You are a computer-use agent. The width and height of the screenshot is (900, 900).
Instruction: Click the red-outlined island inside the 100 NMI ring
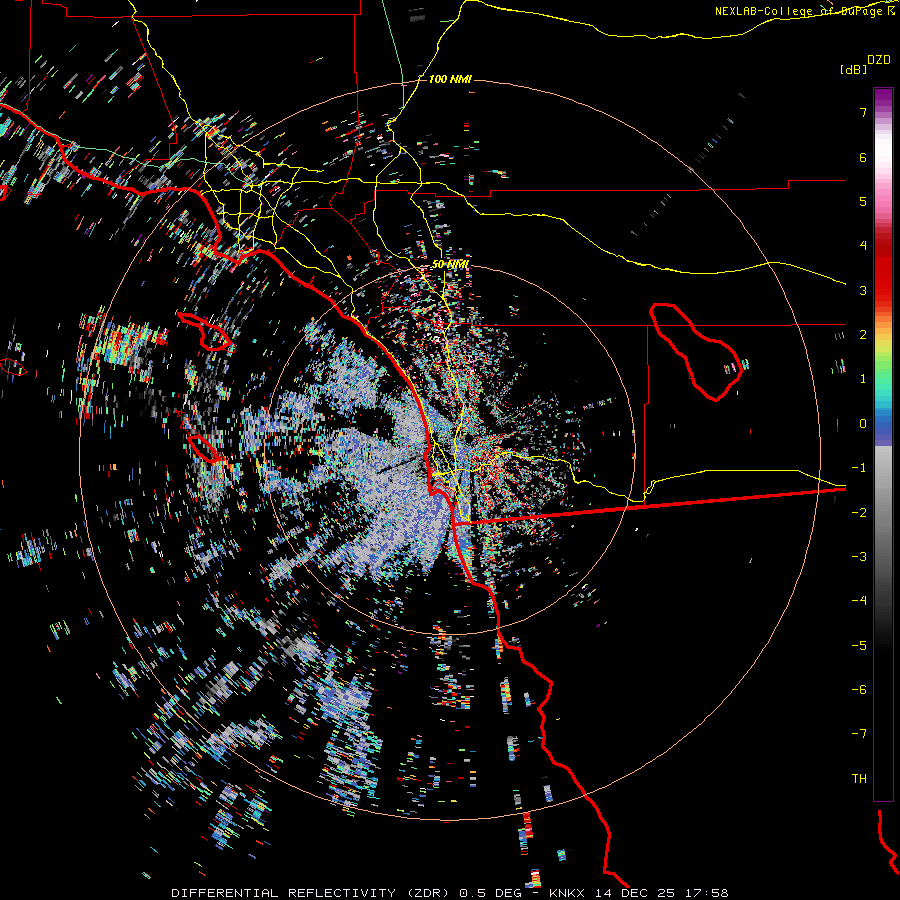pos(205,331)
